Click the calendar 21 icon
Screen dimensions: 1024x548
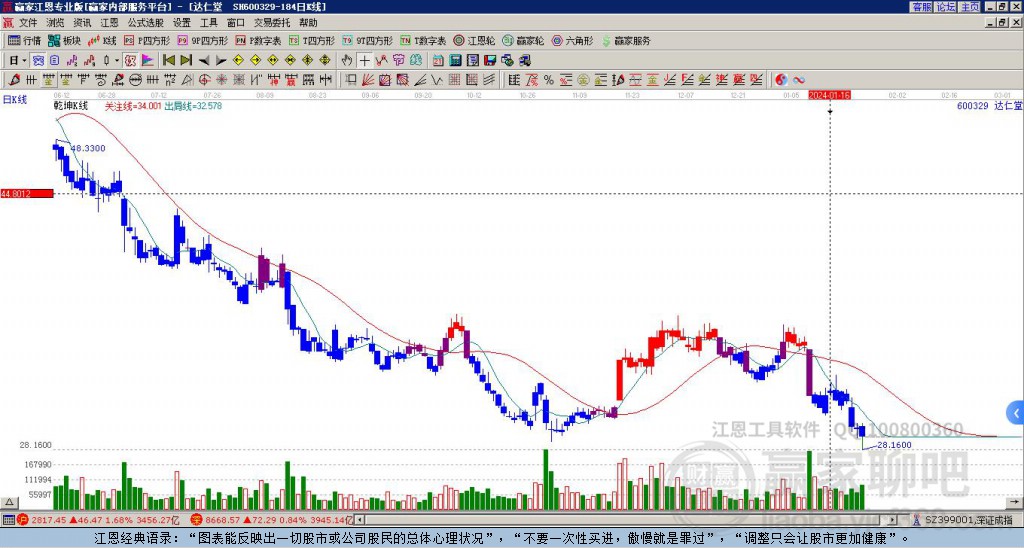(438, 61)
